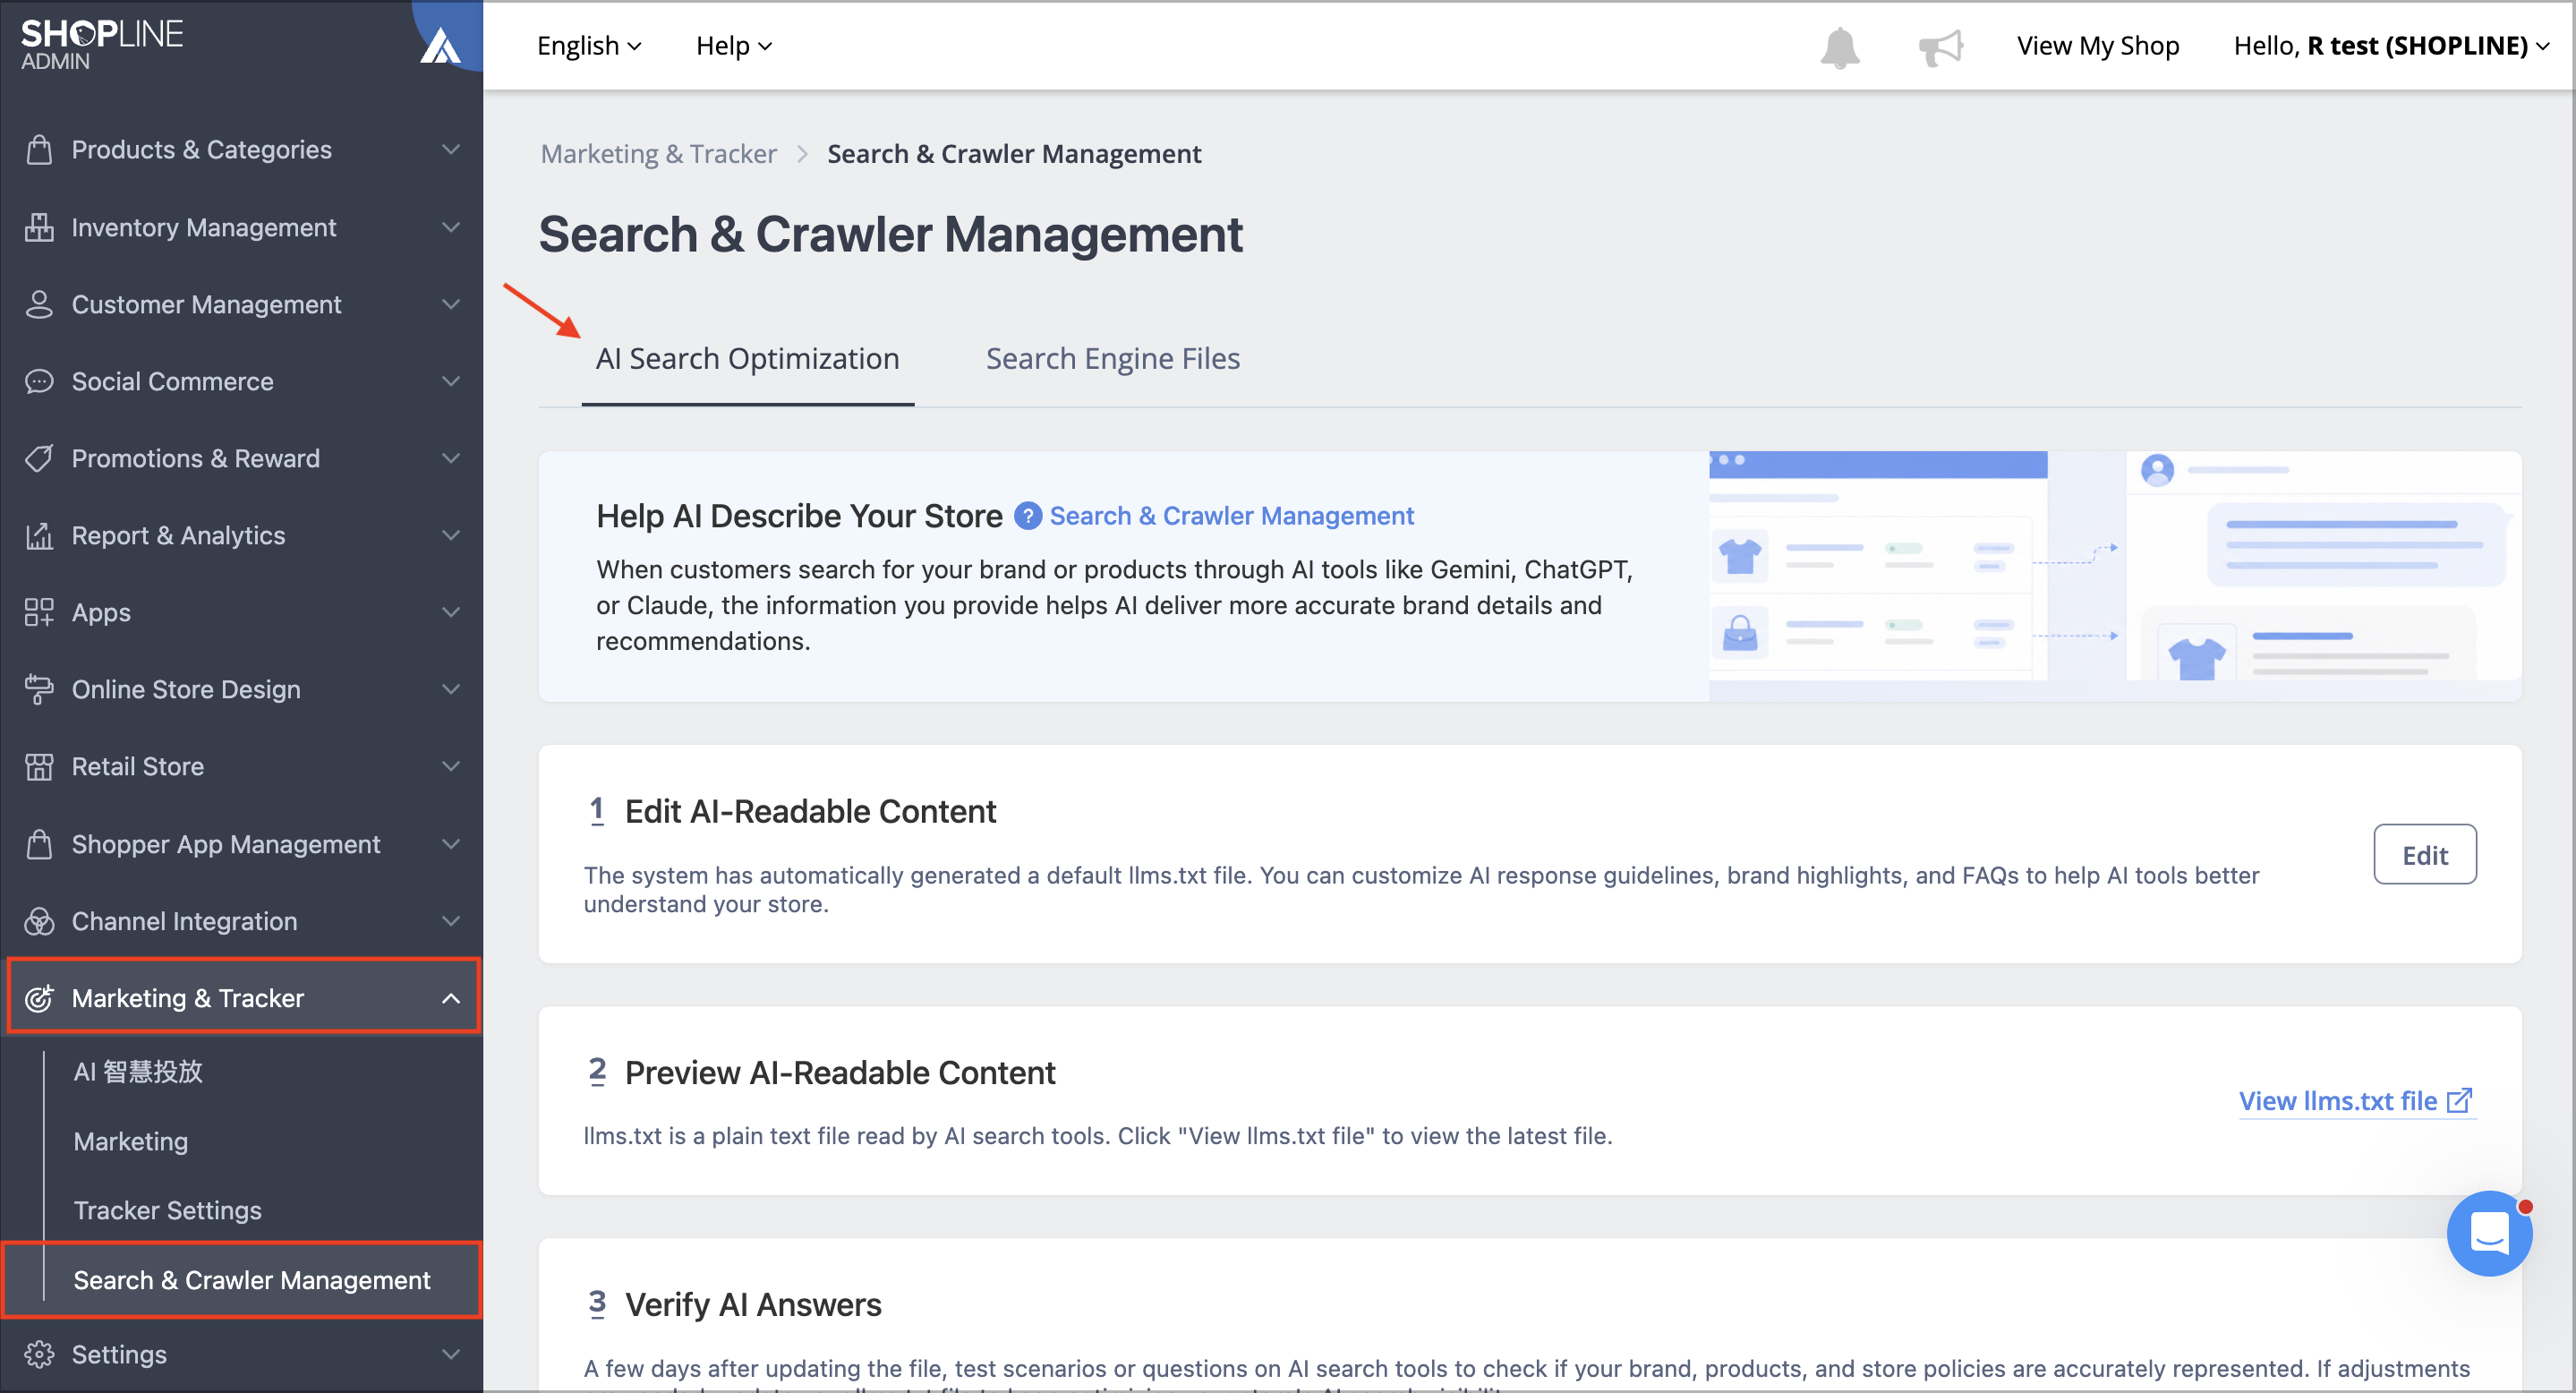Click the Inventory Management boxes icon
Screen dimensions: 2576x1393
[x=39, y=228]
